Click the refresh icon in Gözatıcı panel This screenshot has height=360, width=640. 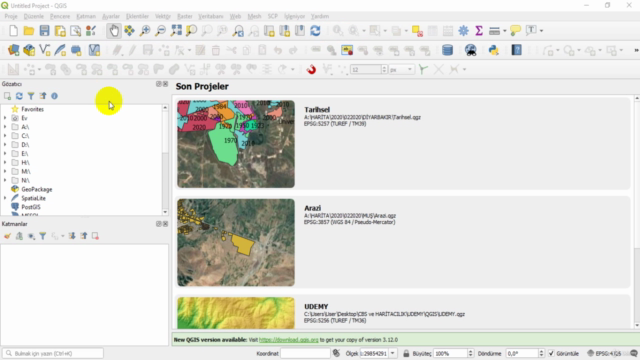19,96
